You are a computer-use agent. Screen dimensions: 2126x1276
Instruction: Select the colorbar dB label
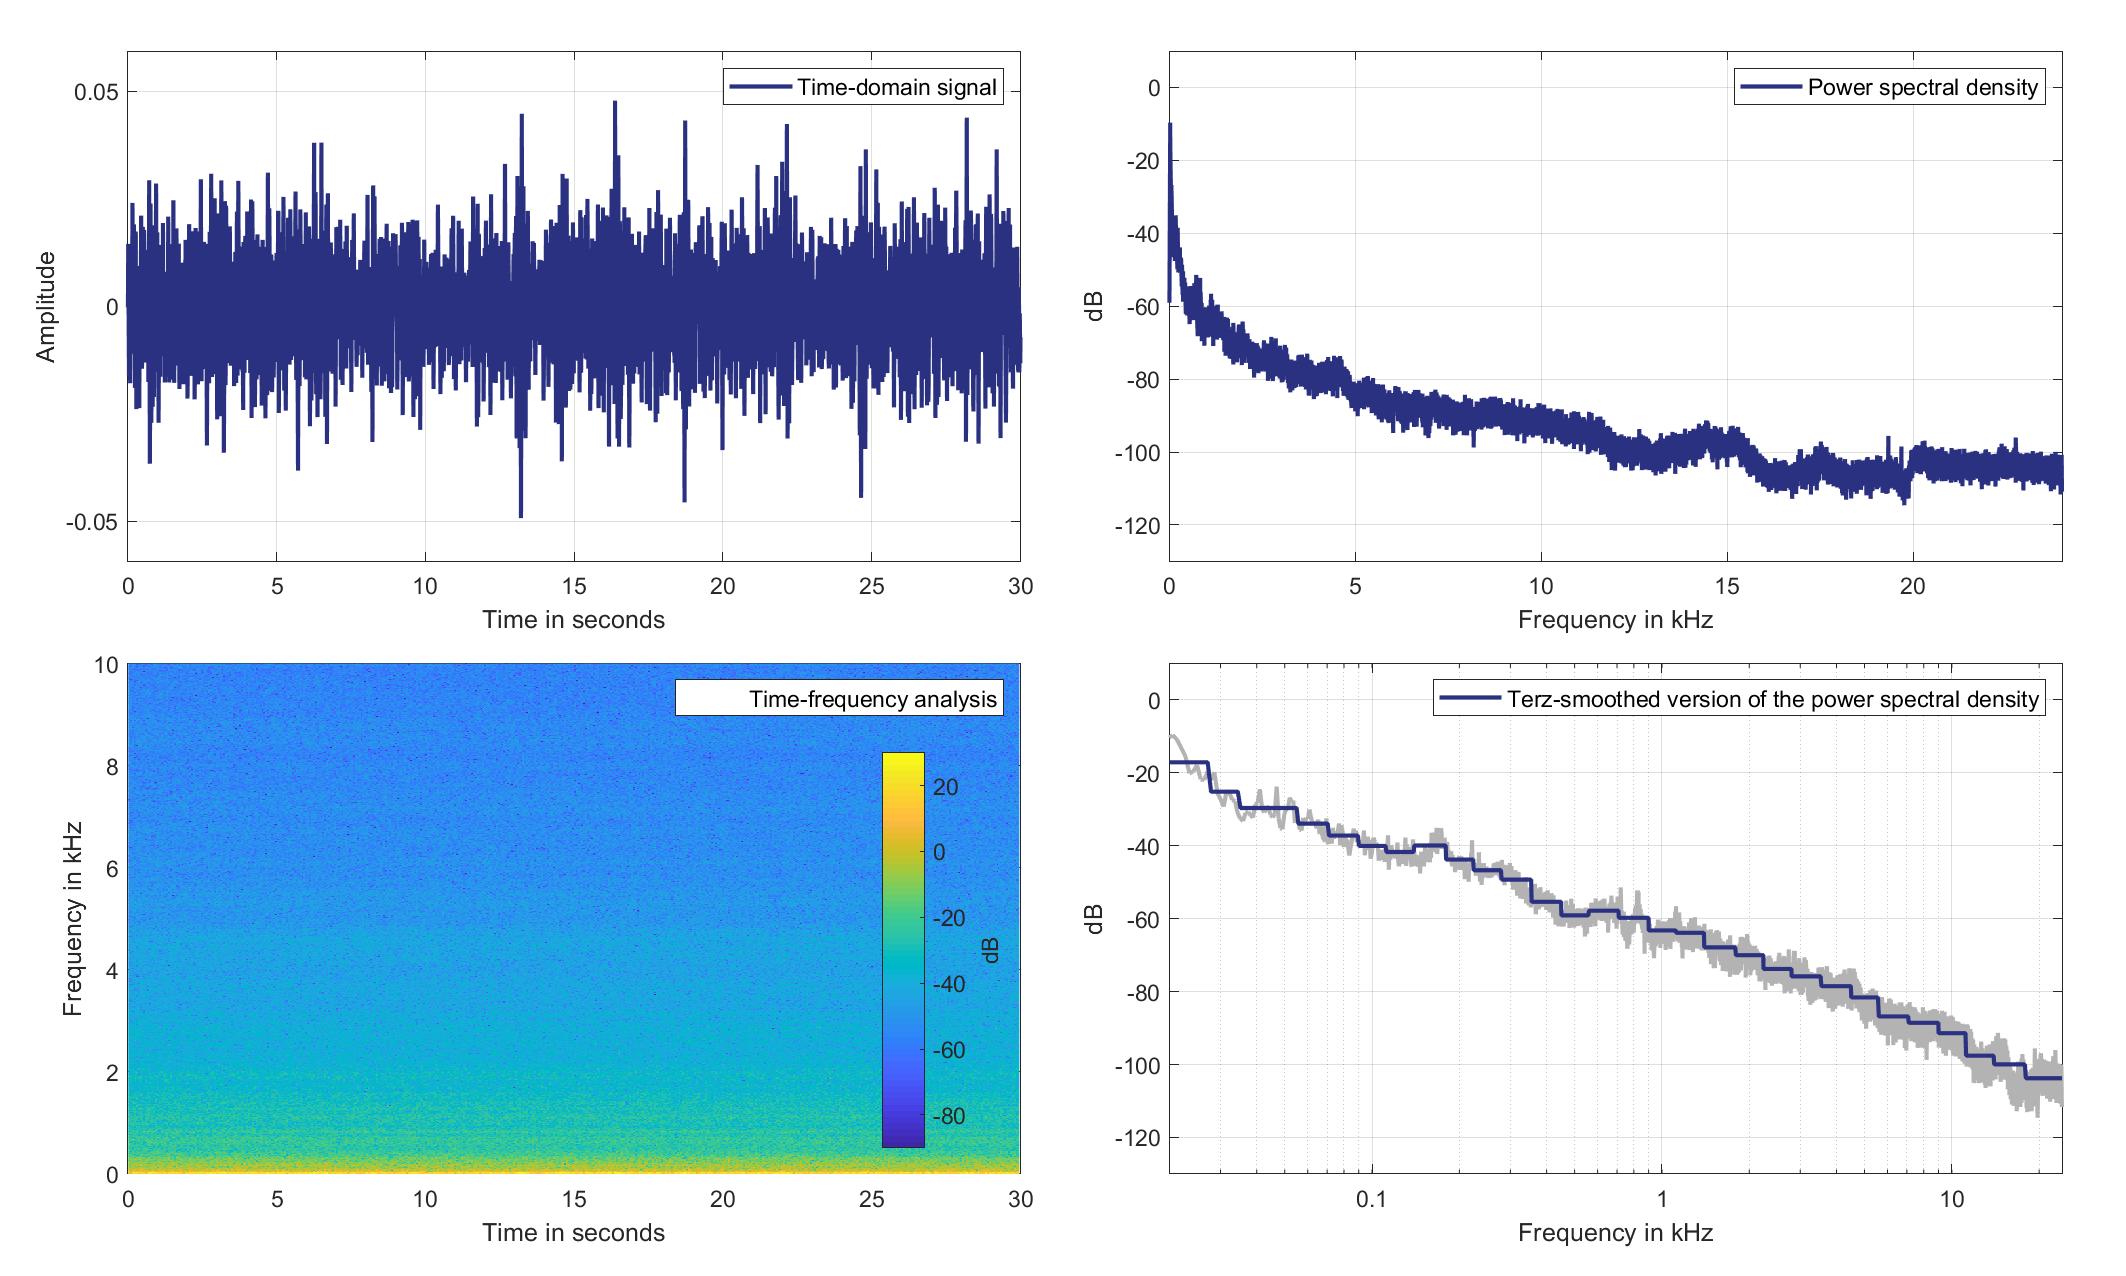click(991, 950)
